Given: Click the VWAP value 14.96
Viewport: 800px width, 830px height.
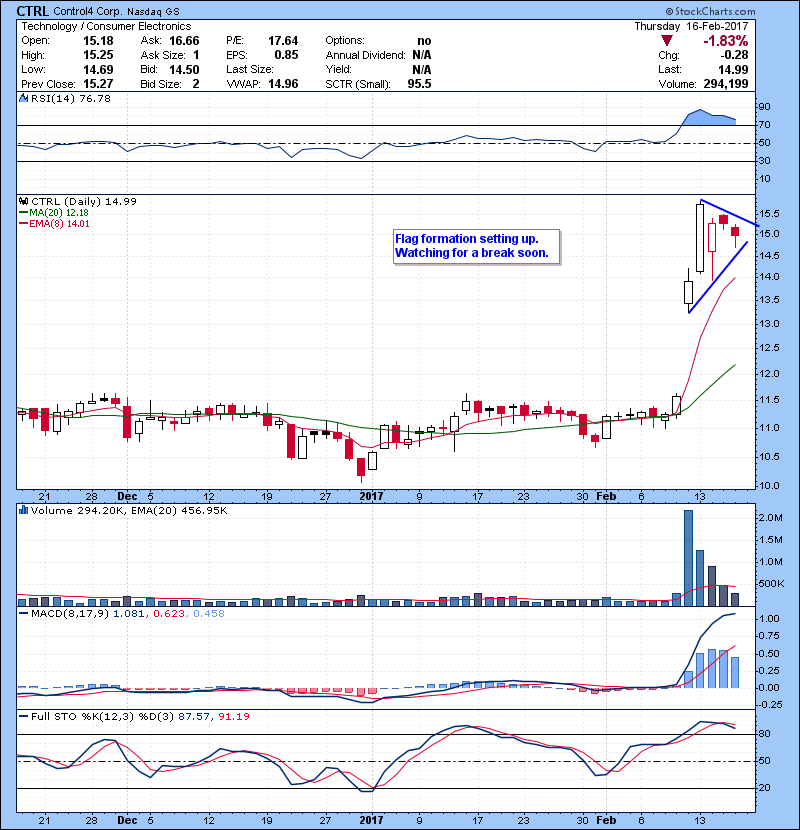Looking at the screenshot, I should [283, 84].
